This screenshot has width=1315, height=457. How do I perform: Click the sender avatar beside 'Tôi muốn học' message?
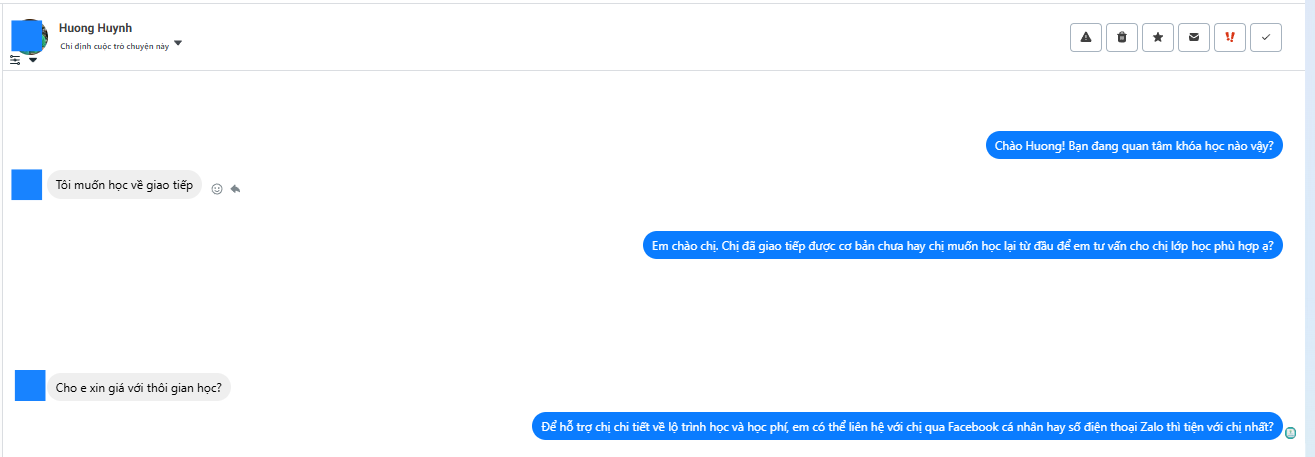click(27, 185)
